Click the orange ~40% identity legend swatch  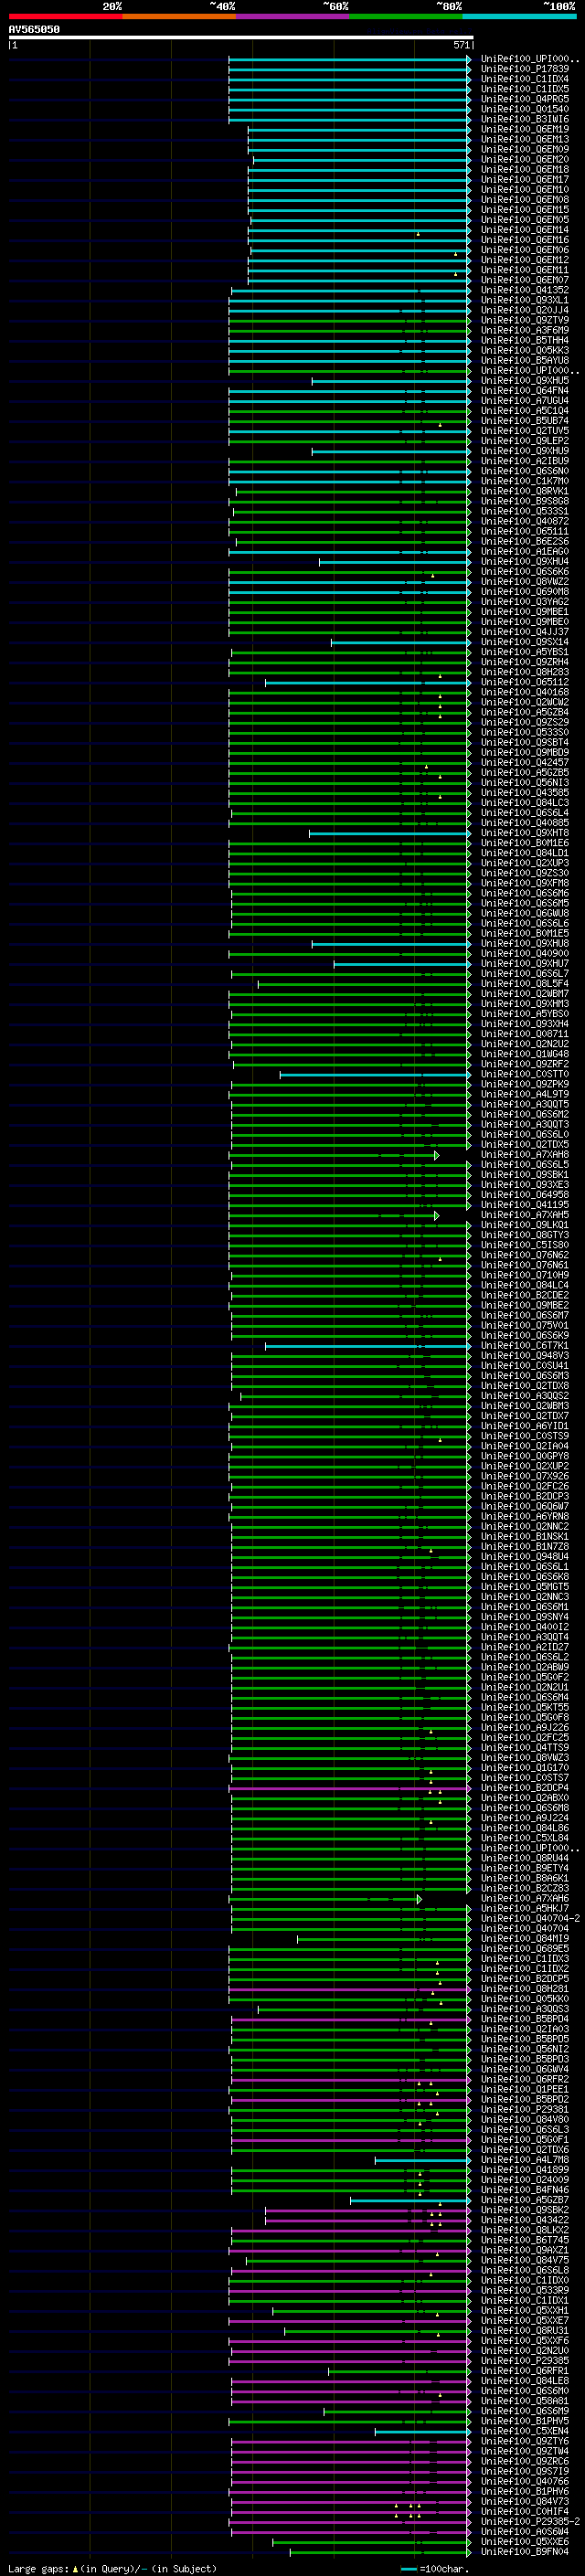(178, 16)
